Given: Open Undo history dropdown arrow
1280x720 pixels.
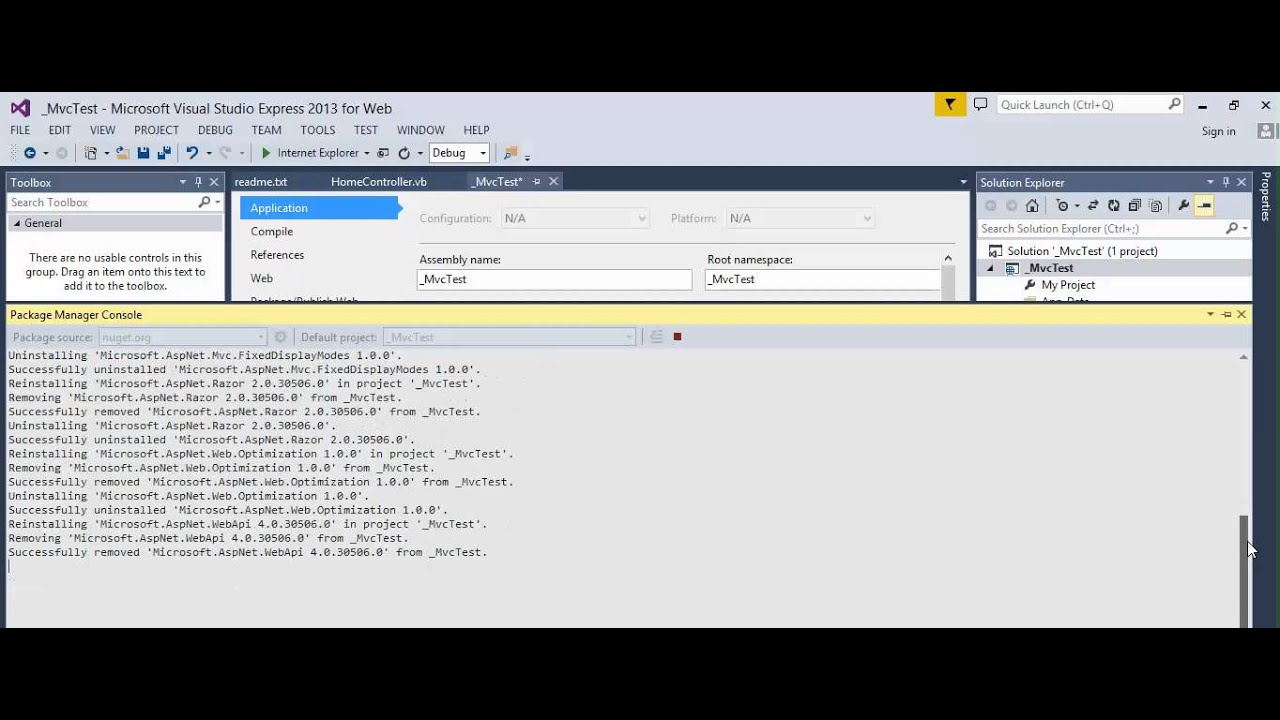Looking at the screenshot, I should (208, 153).
